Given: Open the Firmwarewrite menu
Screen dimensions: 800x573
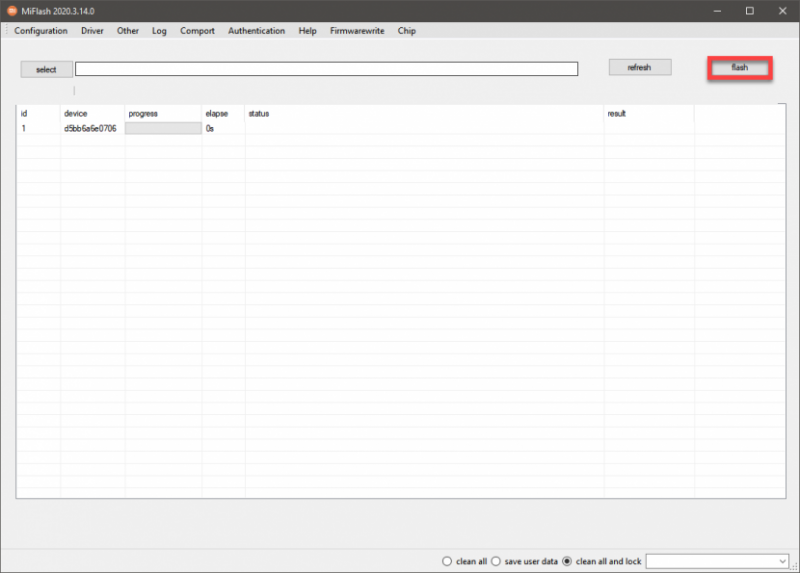Looking at the screenshot, I should pyautogui.click(x=357, y=31).
